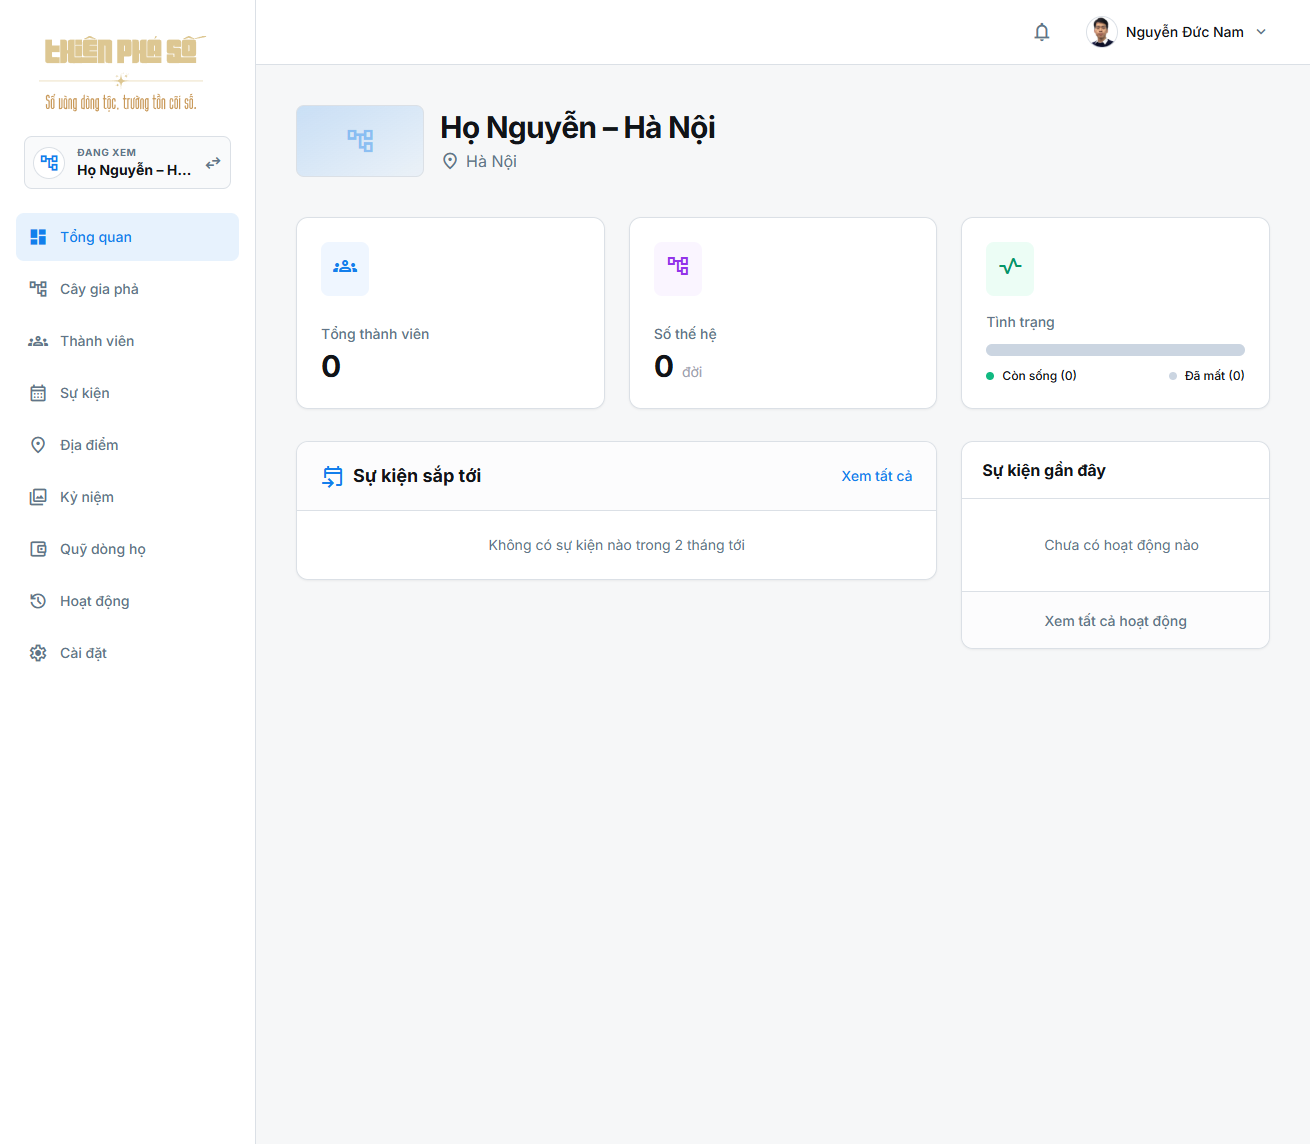
Task: Click the Thành viên people icon
Action: tap(38, 341)
